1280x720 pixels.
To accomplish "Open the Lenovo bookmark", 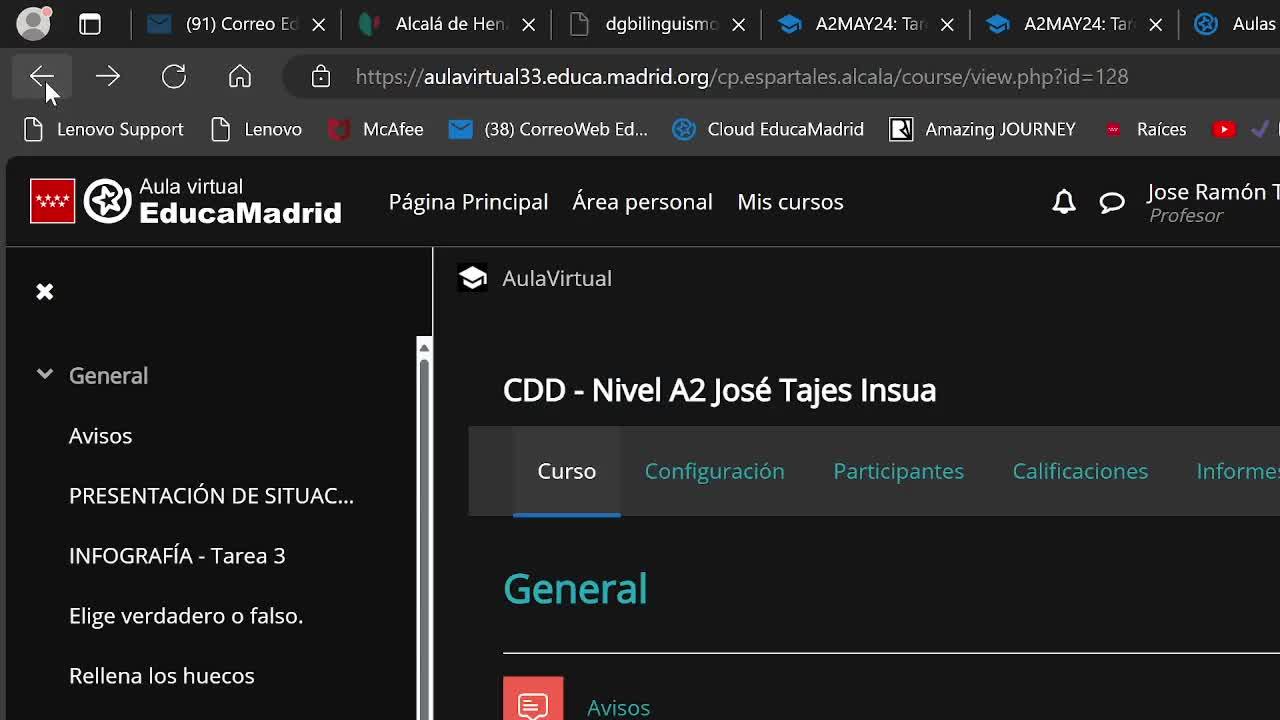I will click(257, 129).
